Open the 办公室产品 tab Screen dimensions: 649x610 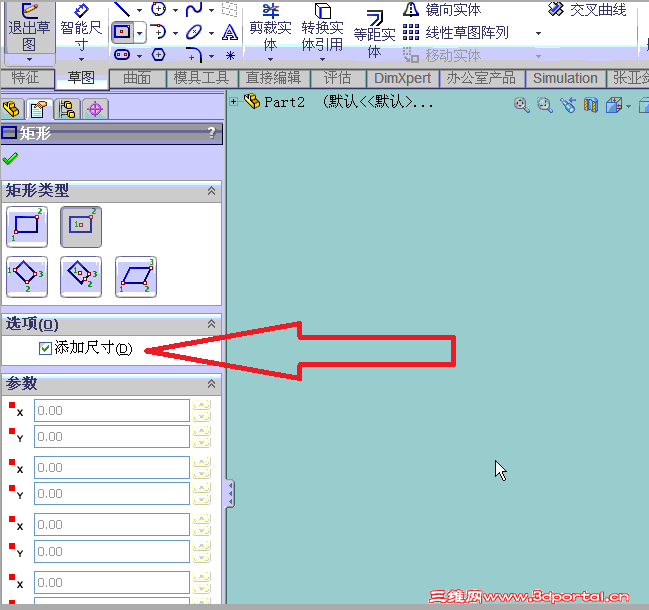pyautogui.click(x=481, y=78)
